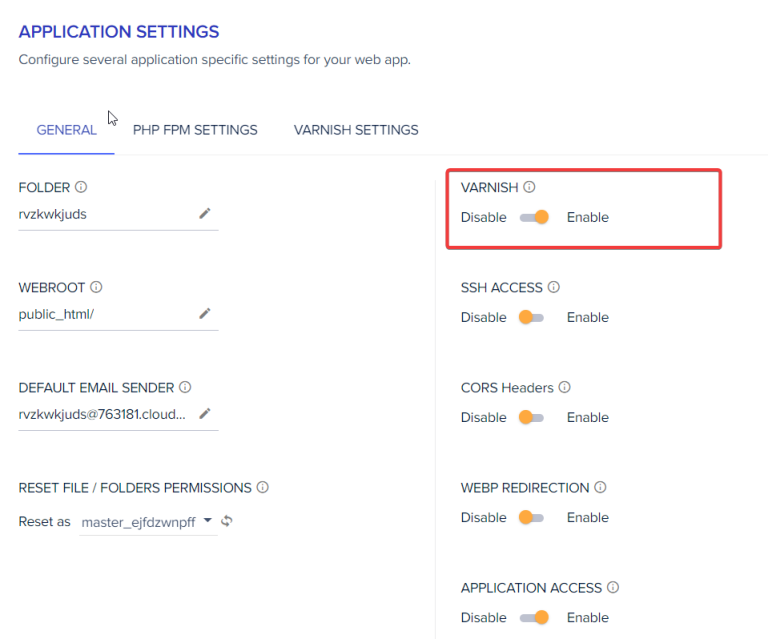Click the 'Reset as' label
Image resolution: width=768 pixels, height=639 pixels.
coord(45,522)
